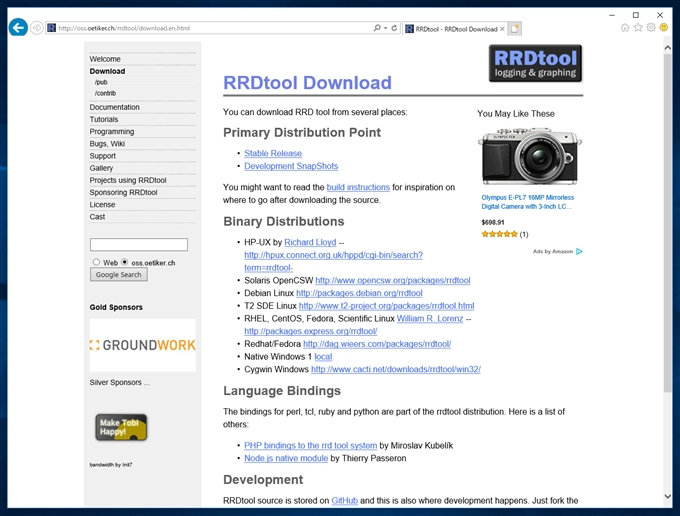Image resolution: width=680 pixels, height=516 pixels.
Task: Open Node.js native module link
Action: click(x=286, y=458)
